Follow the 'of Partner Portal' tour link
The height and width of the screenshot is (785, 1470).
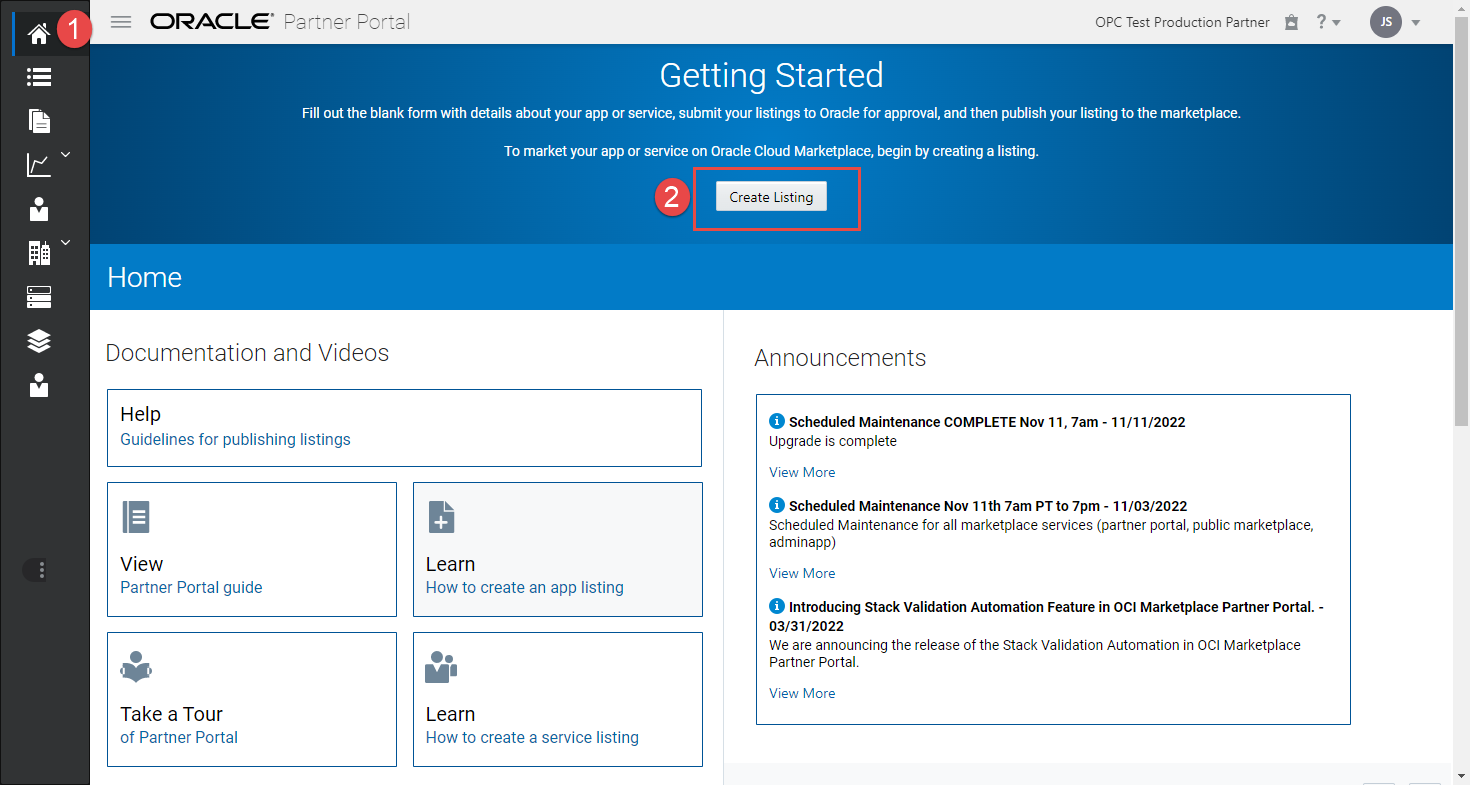click(179, 737)
